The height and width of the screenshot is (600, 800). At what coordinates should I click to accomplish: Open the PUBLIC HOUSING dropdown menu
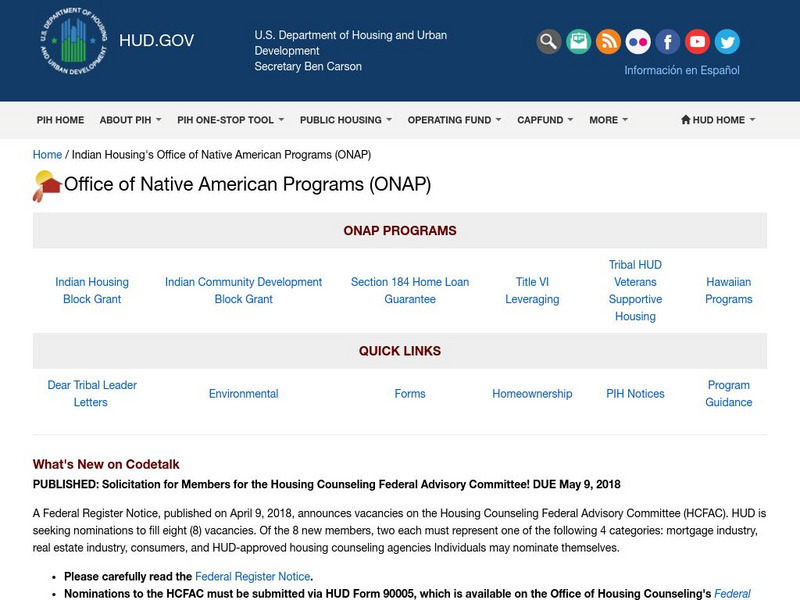[x=344, y=119]
